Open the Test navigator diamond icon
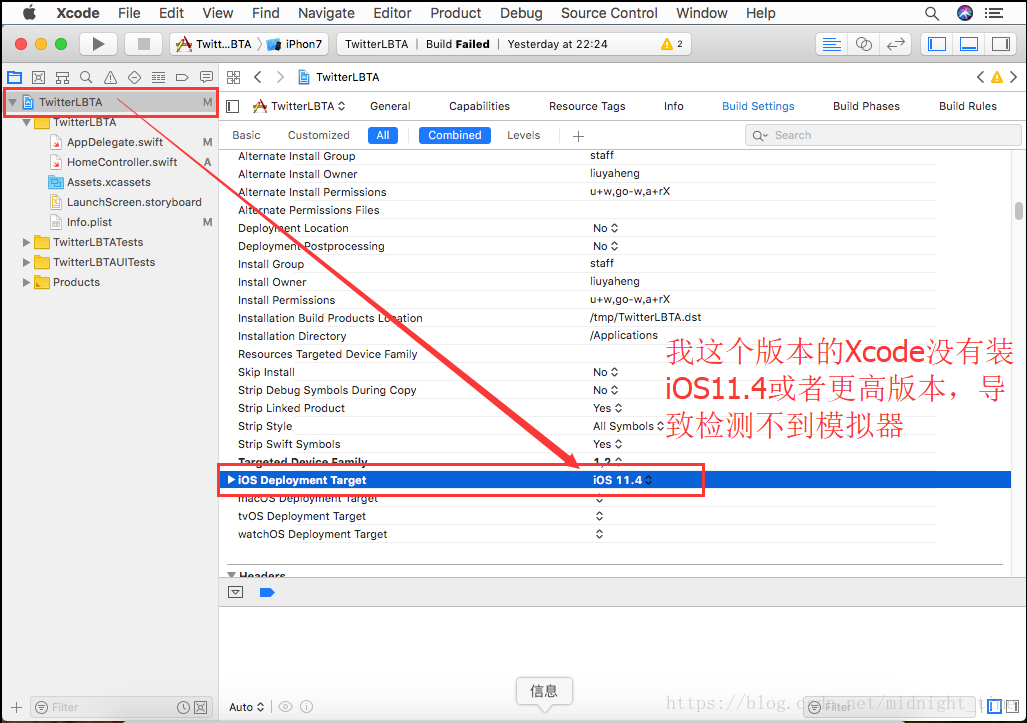The width and height of the screenshot is (1027, 723). tap(134, 77)
